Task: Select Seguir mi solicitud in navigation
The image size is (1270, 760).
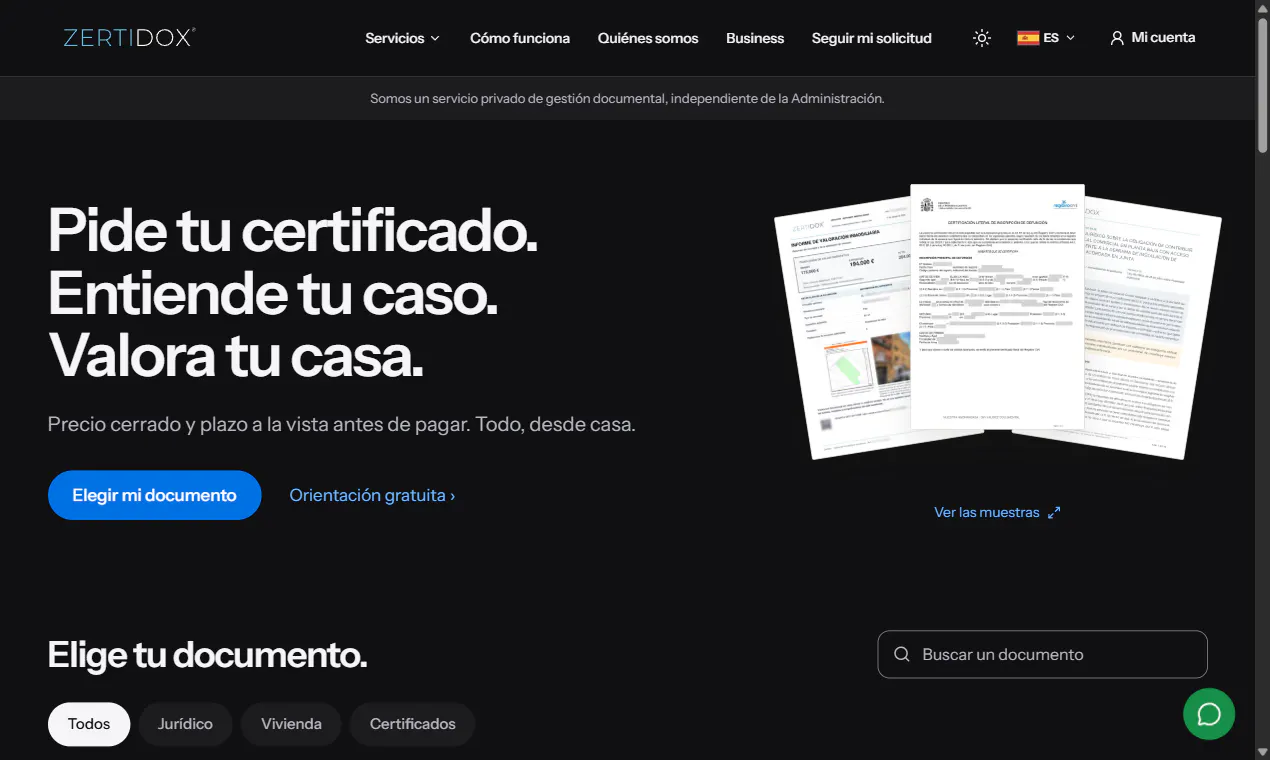Action: 872,38
